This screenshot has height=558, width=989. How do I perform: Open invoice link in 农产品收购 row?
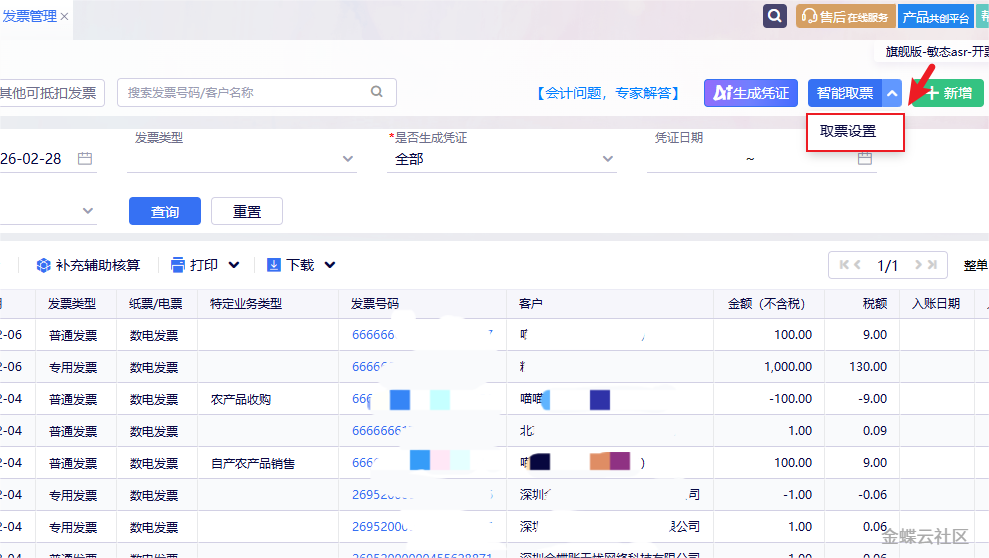pyautogui.click(x=362, y=399)
